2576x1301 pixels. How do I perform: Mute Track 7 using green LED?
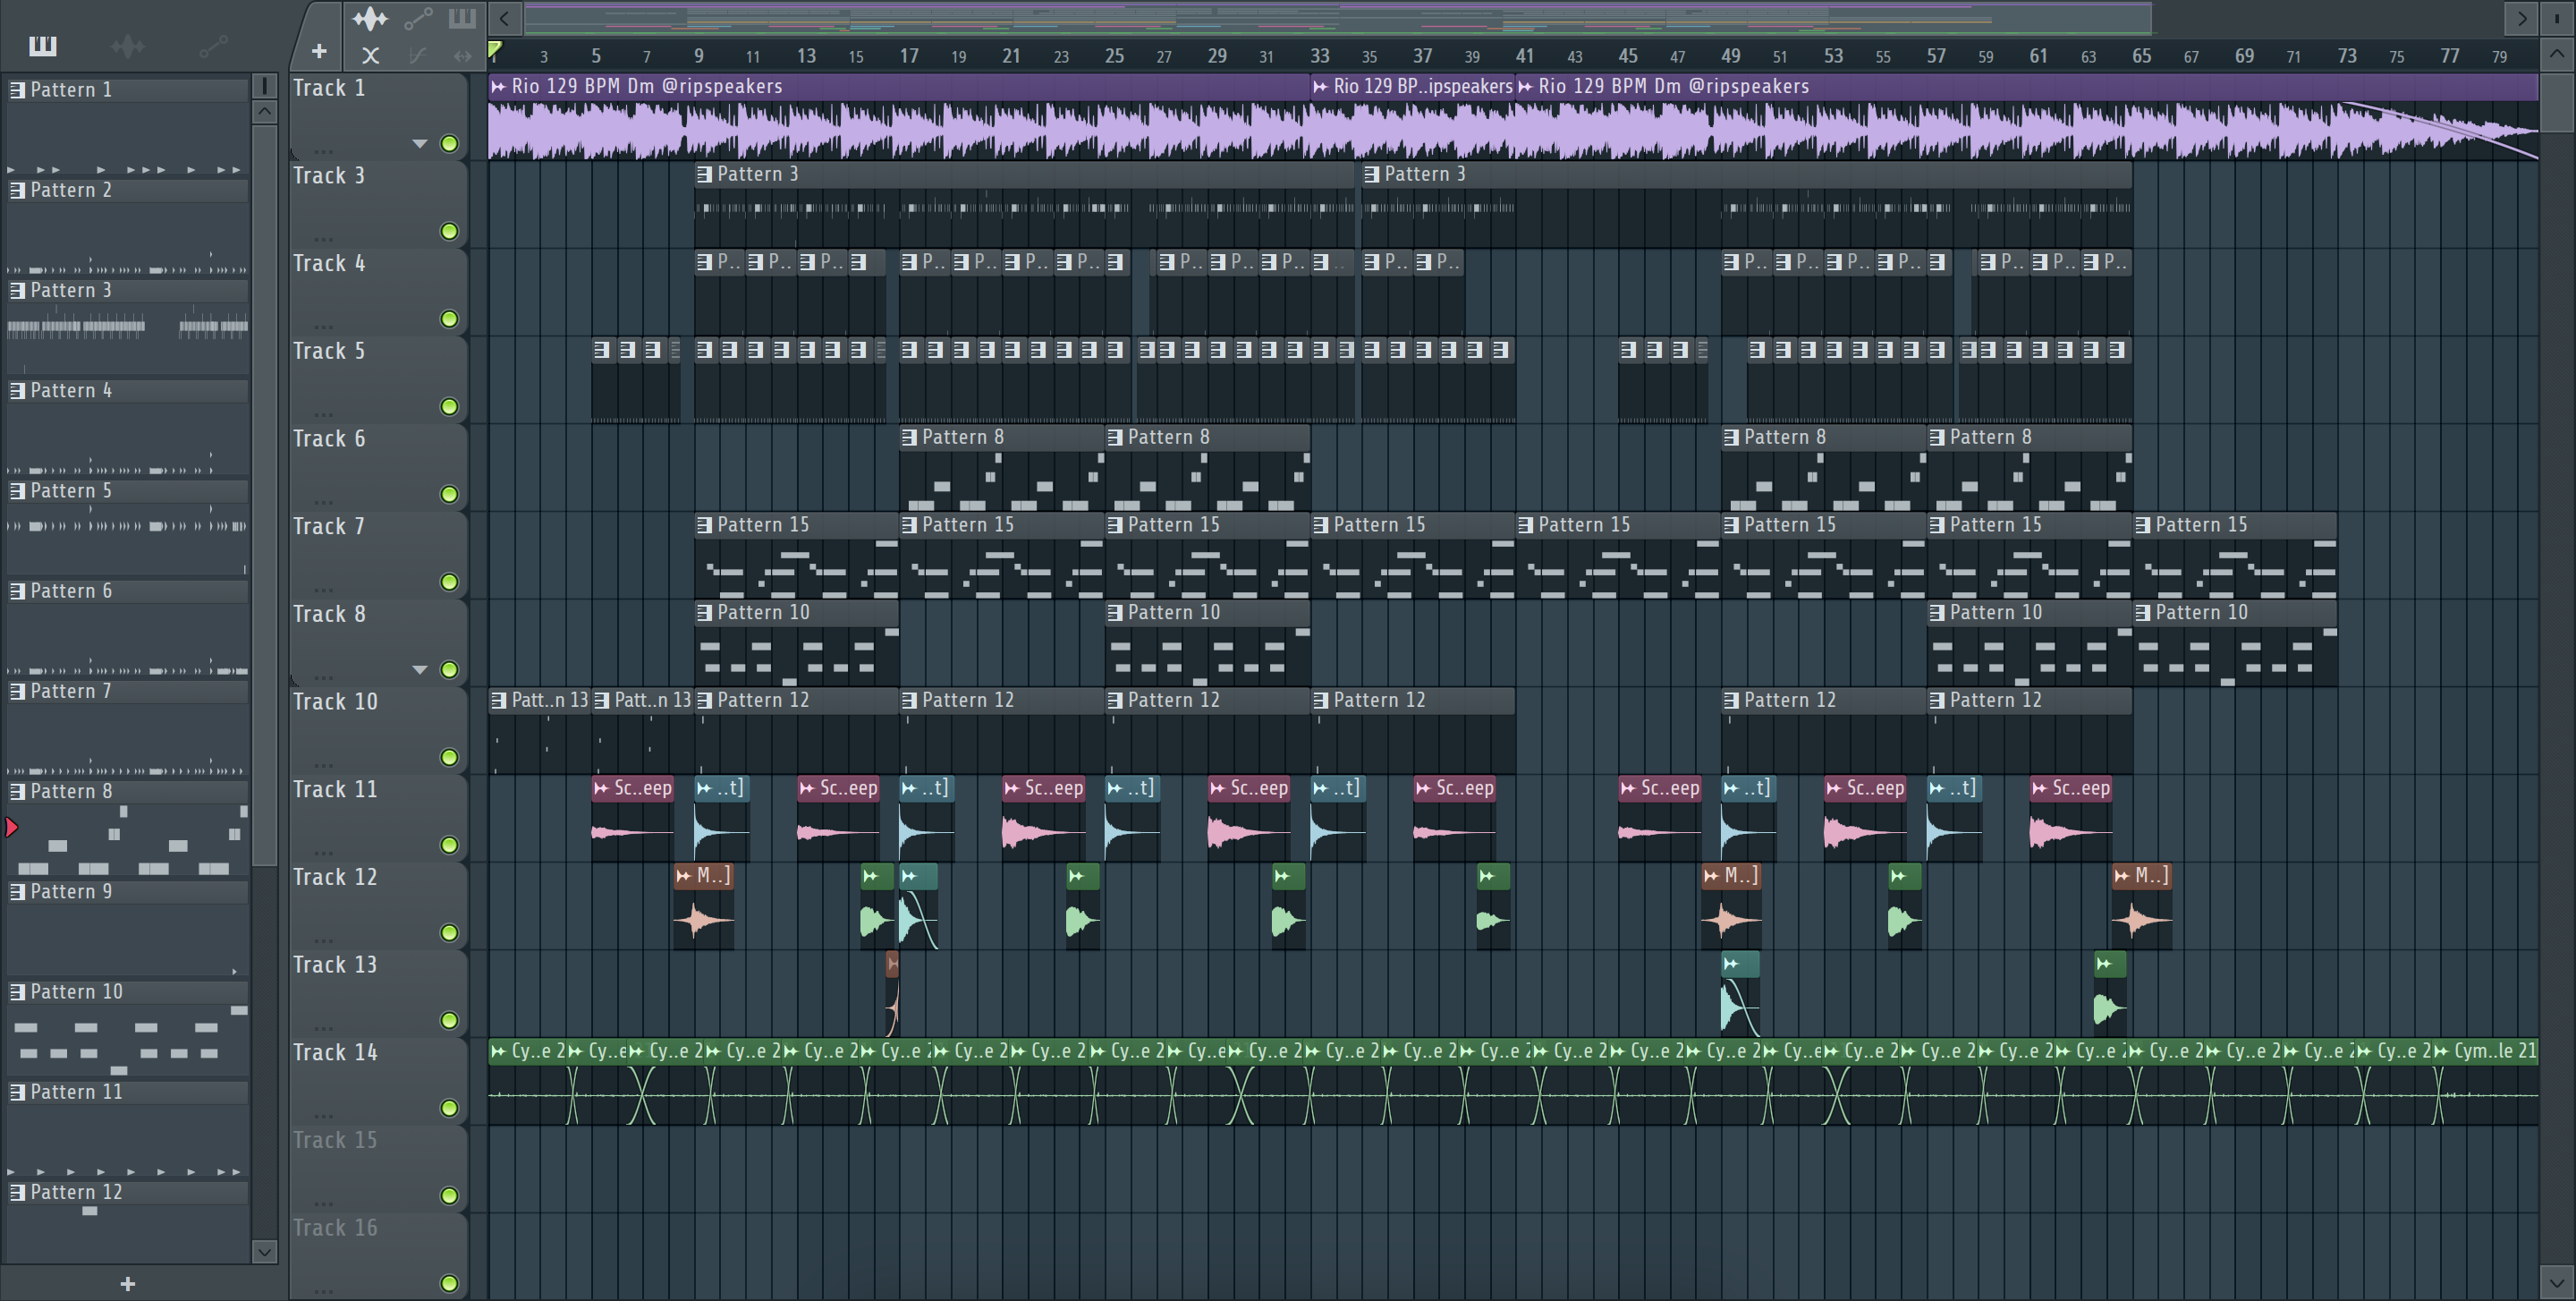point(450,582)
